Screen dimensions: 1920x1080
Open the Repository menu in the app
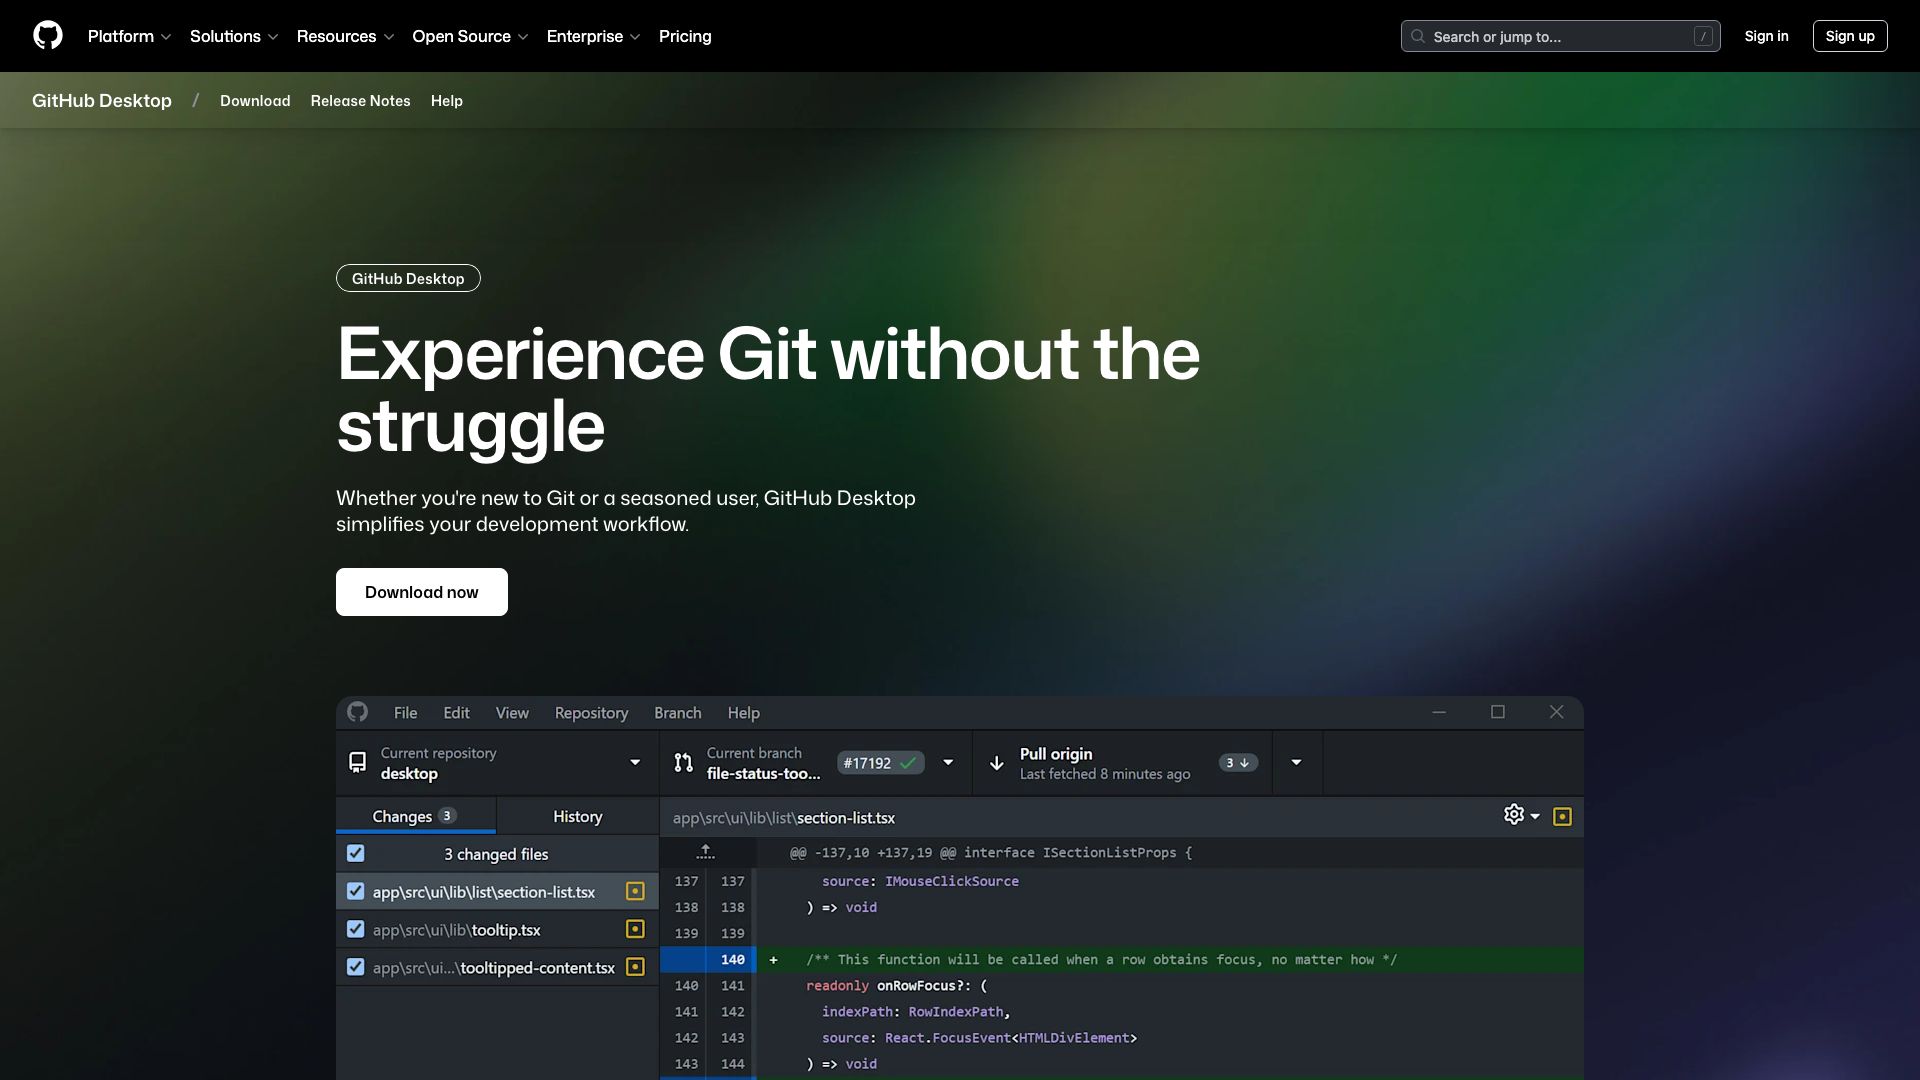(x=591, y=712)
